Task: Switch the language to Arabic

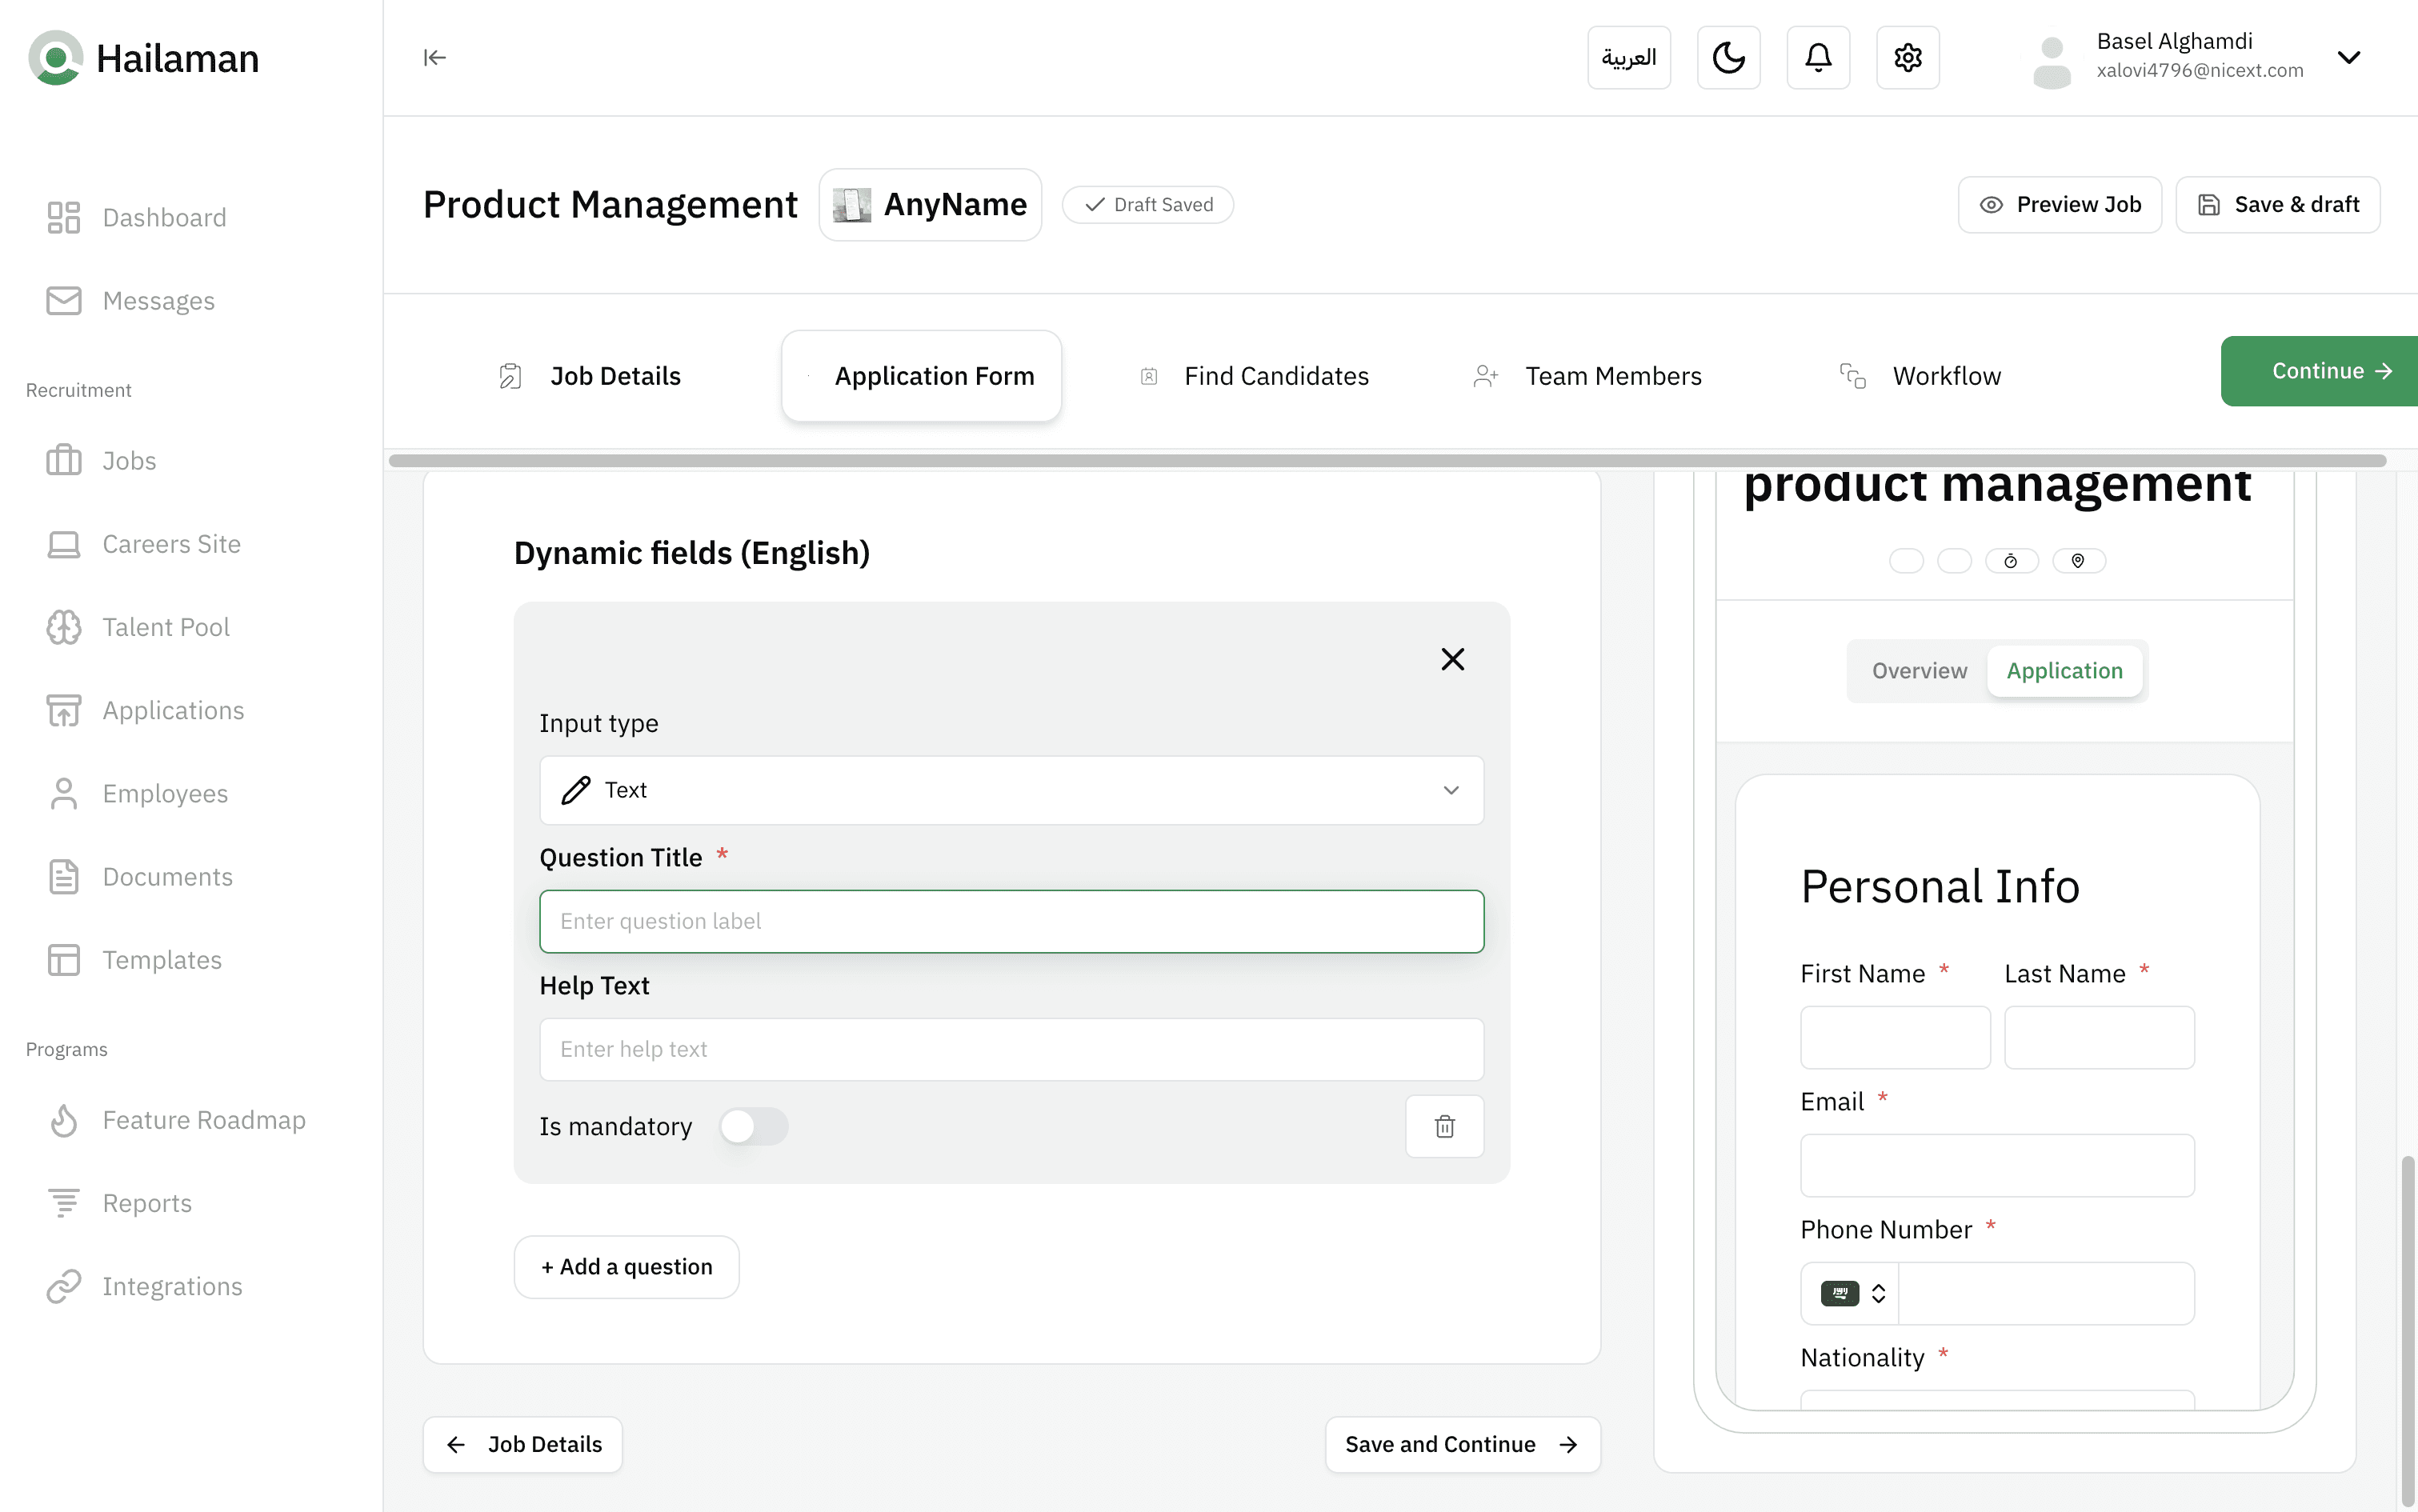Action: tap(1628, 58)
